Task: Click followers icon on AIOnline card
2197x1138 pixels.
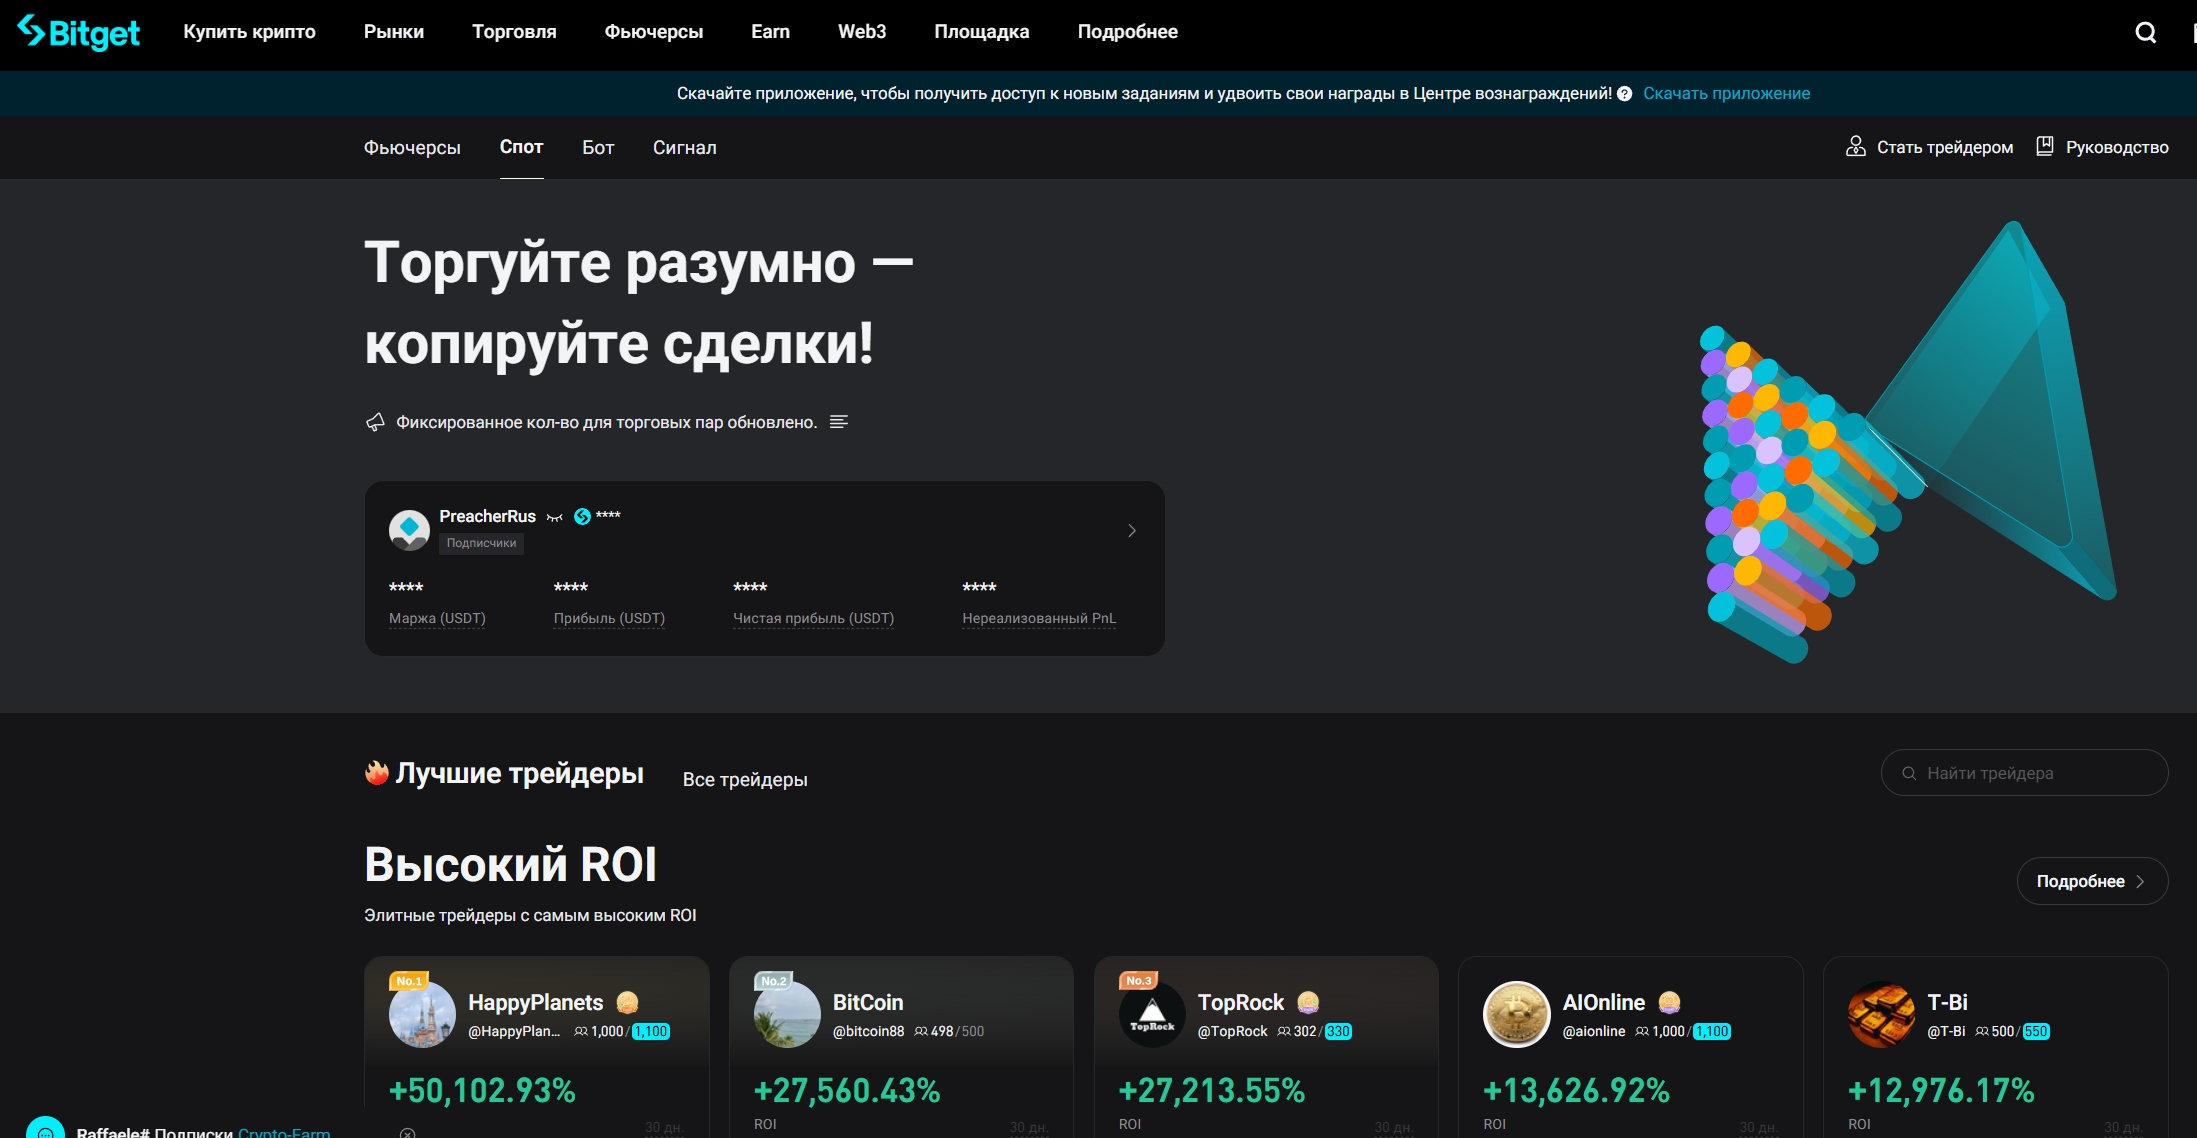Action: point(1642,1032)
